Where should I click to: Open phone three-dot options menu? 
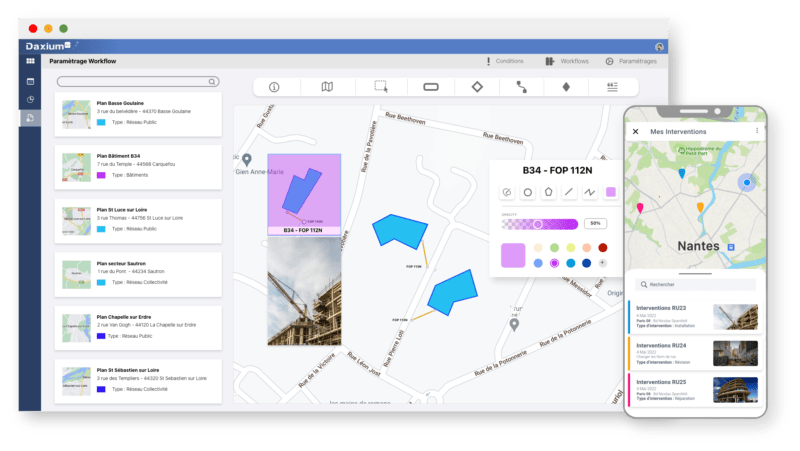pyautogui.click(x=757, y=131)
